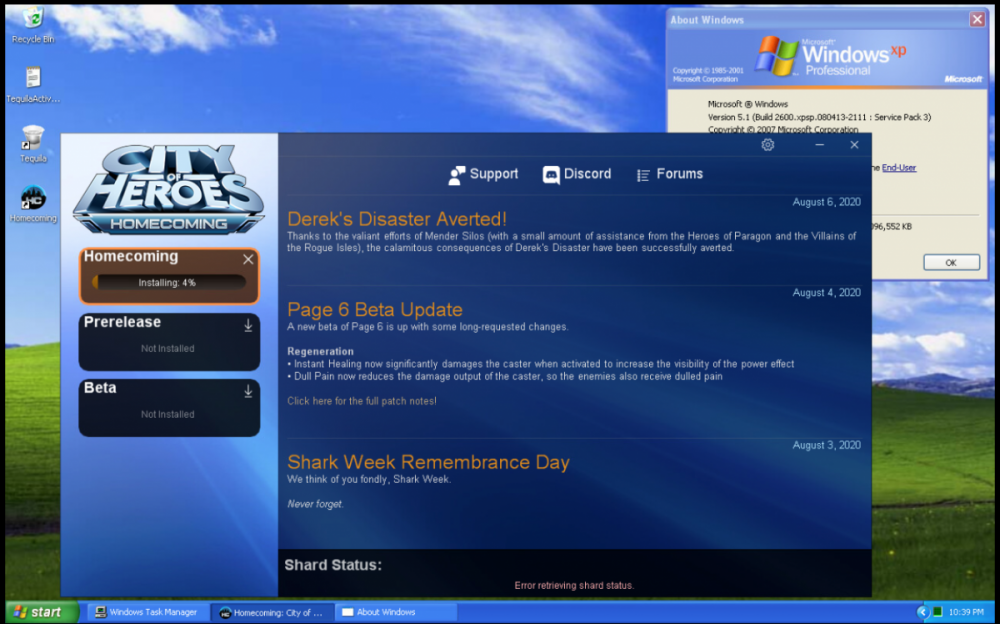Select the Prerelease profile panel
1000x624 pixels.
[168, 342]
